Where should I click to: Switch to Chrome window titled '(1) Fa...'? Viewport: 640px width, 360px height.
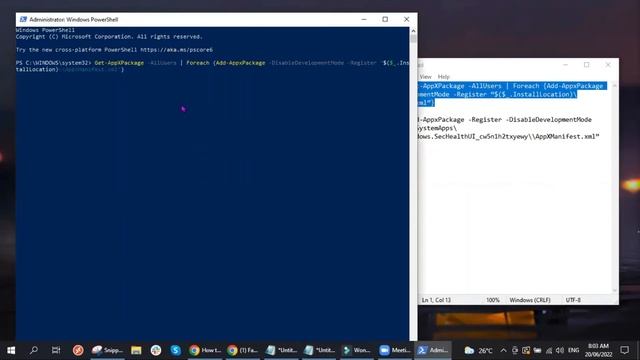243,350
